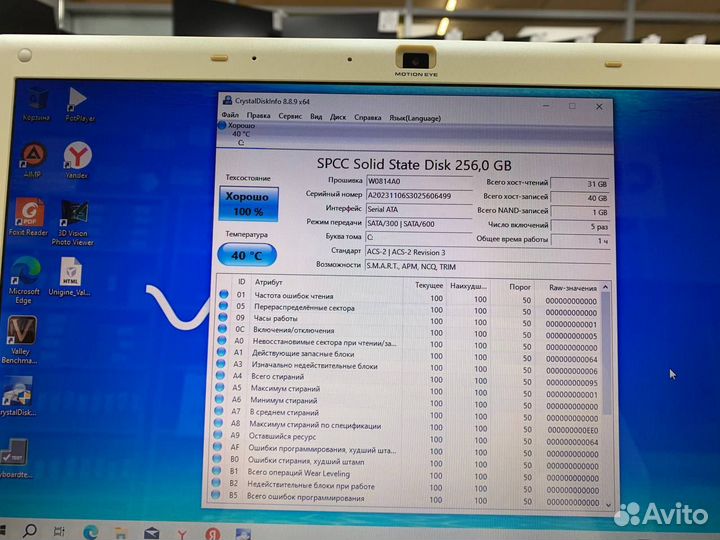720x540 pixels.
Task: Click the SPCC Solid State Disk 256,0 GB title
Action: tap(414, 164)
